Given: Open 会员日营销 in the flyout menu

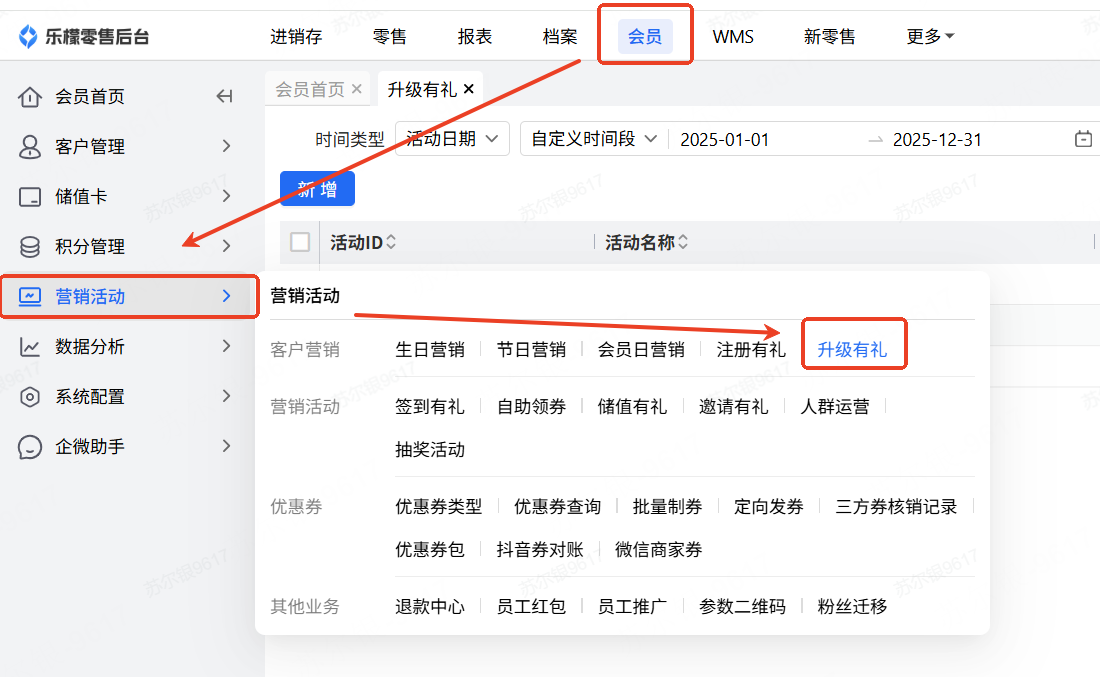Looking at the screenshot, I should (x=641, y=349).
